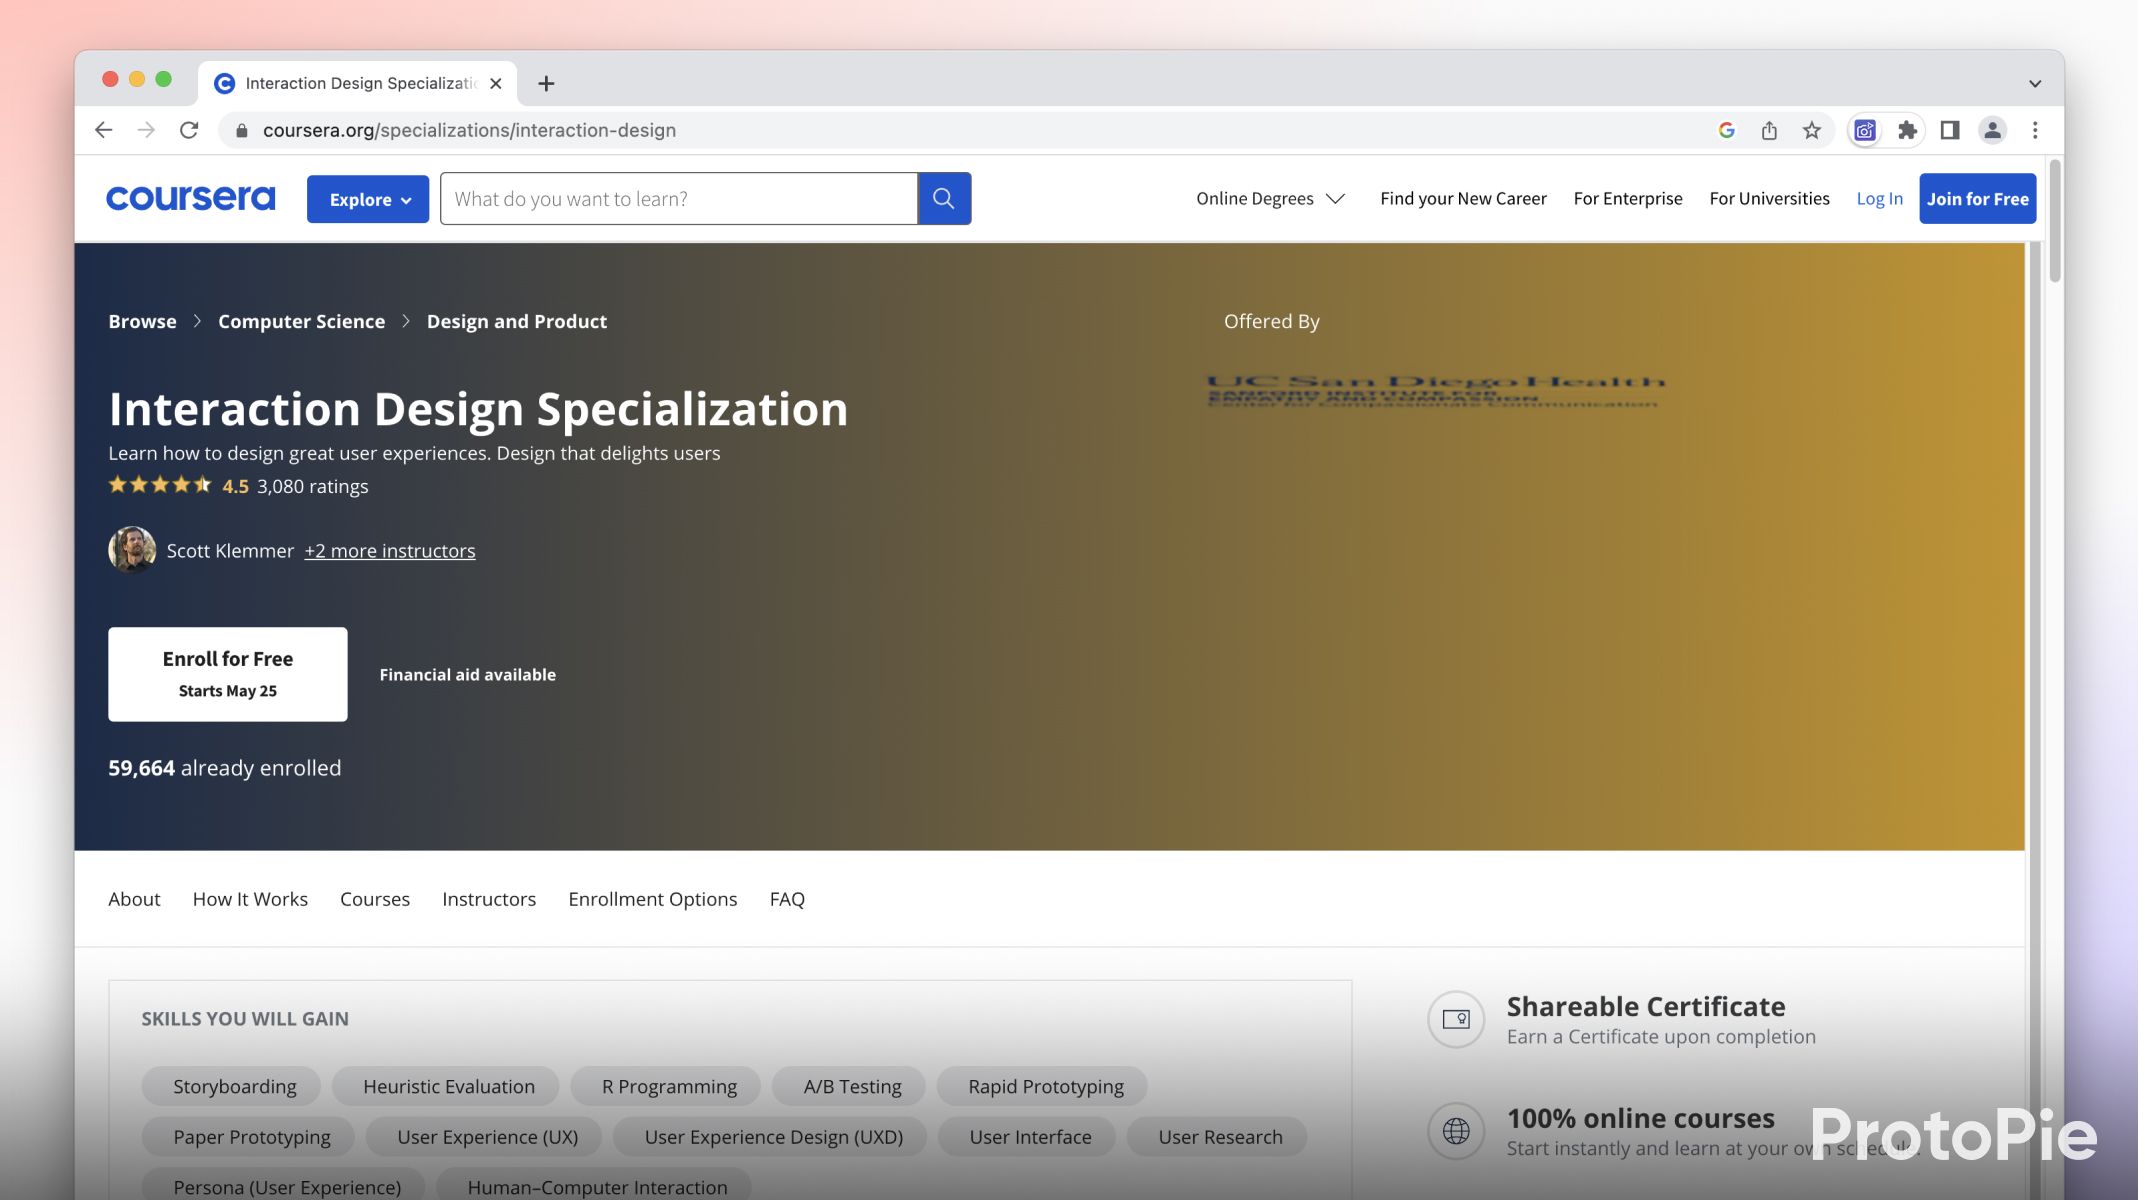Click the Instagram extension icon
The height and width of the screenshot is (1200, 2138).
coord(1863,129)
